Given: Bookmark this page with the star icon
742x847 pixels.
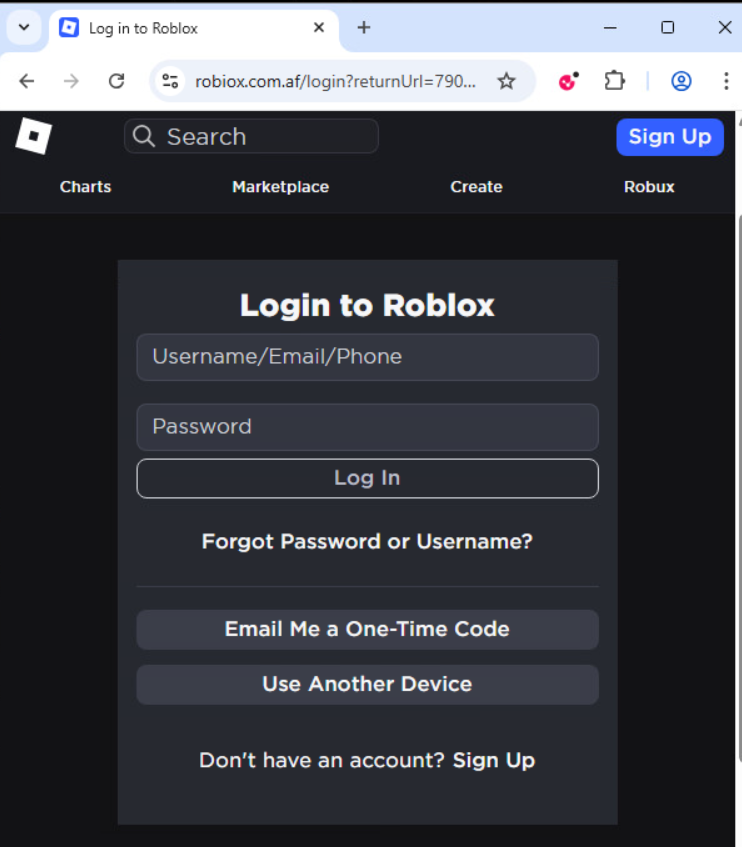Looking at the screenshot, I should pos(507,81).
